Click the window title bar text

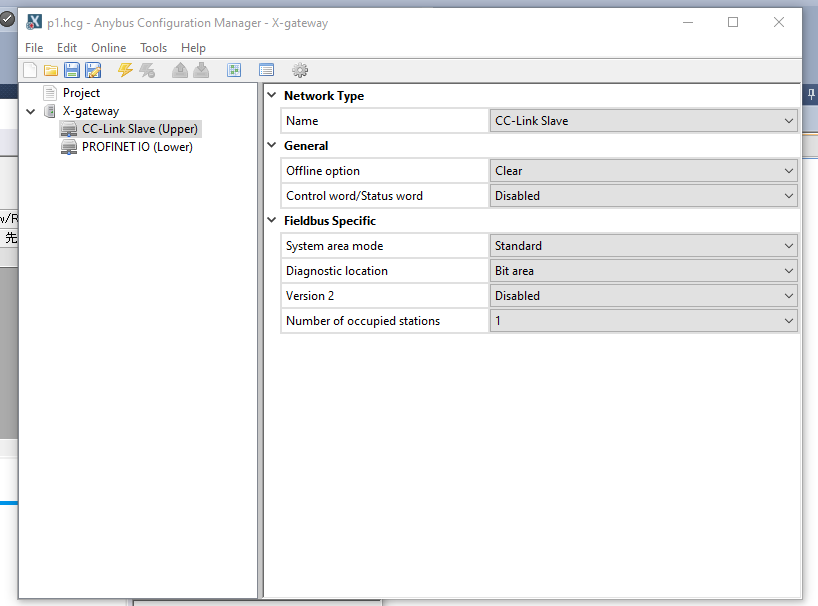click(x=187, y=23)
